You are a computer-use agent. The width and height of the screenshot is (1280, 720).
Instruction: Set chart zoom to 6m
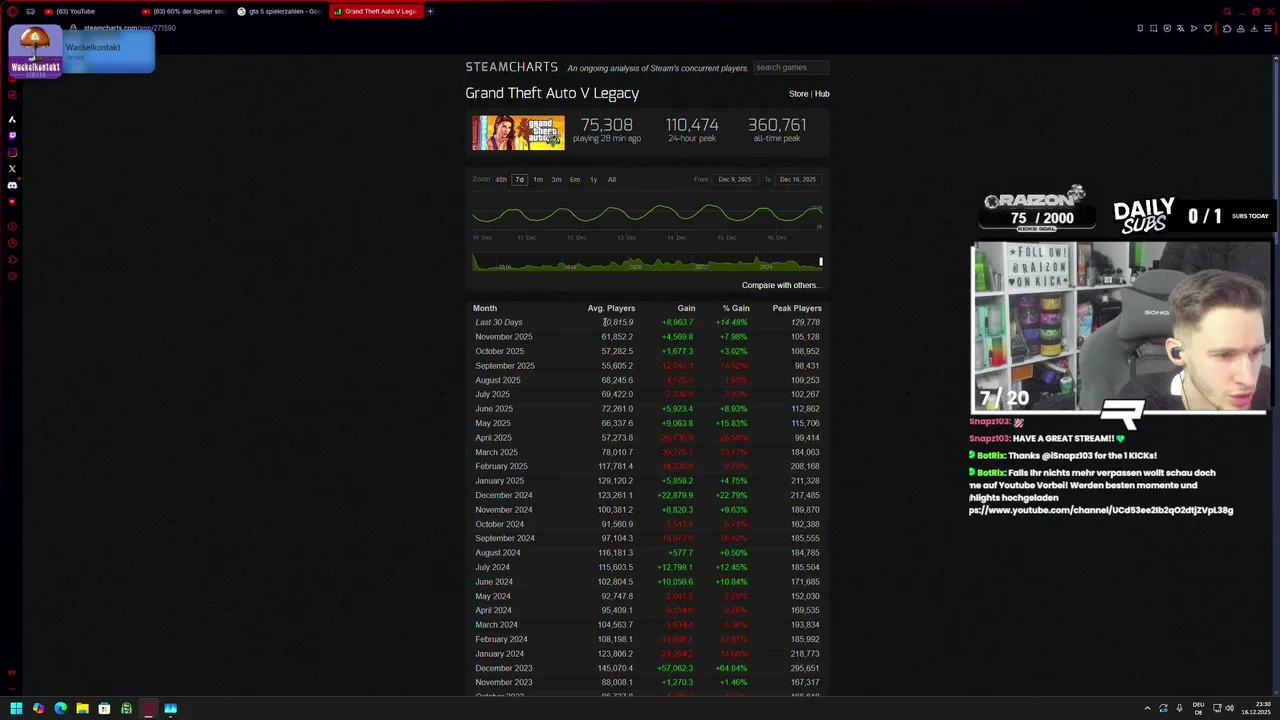tap(575, 180)
